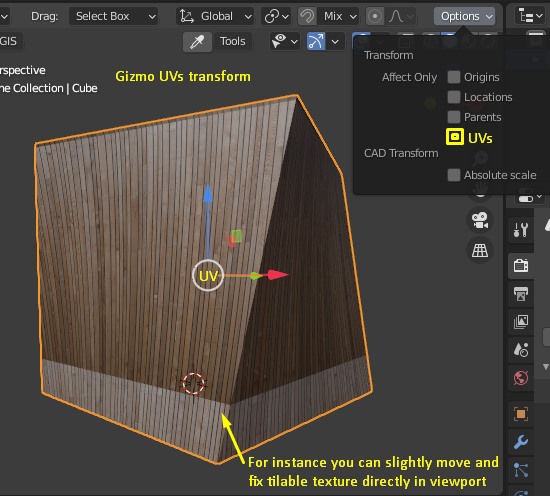Click the Drag: label in header

point(45,16)
